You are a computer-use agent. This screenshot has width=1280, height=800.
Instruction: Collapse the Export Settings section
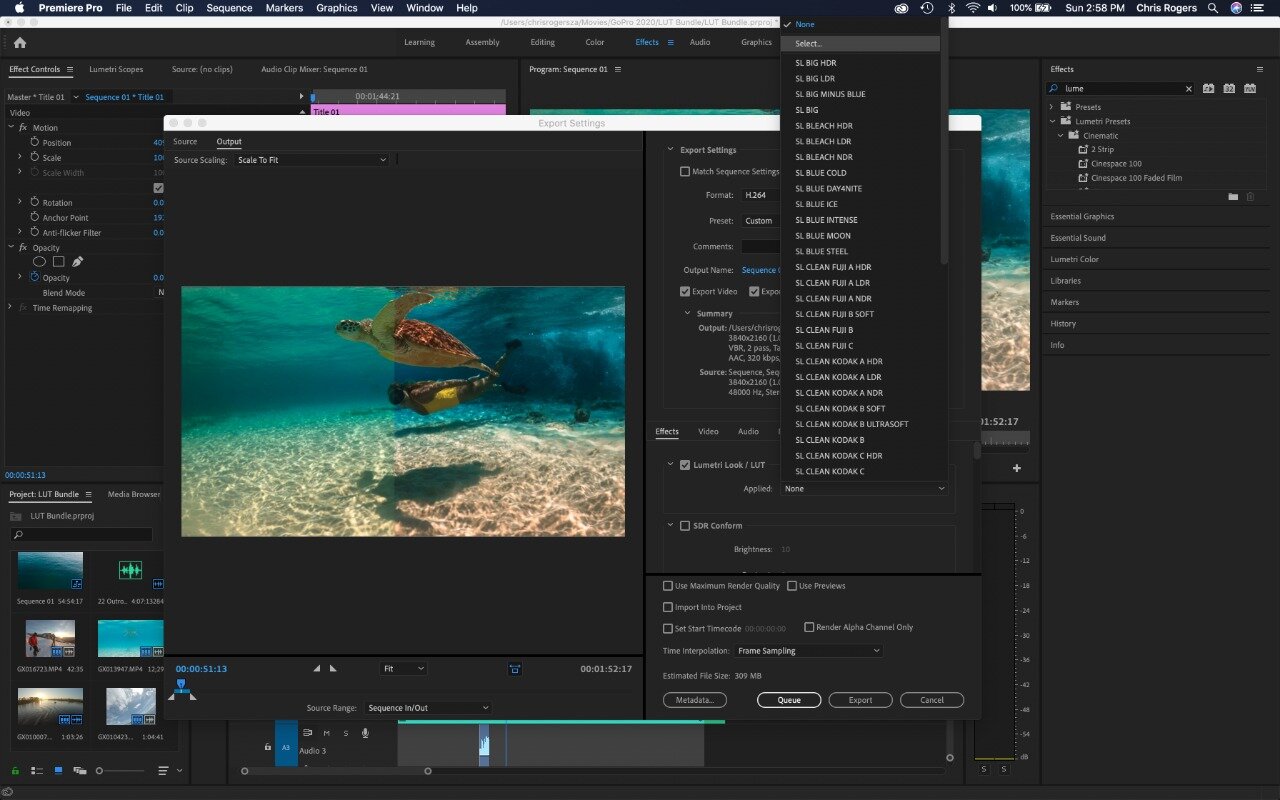(671, 150)
